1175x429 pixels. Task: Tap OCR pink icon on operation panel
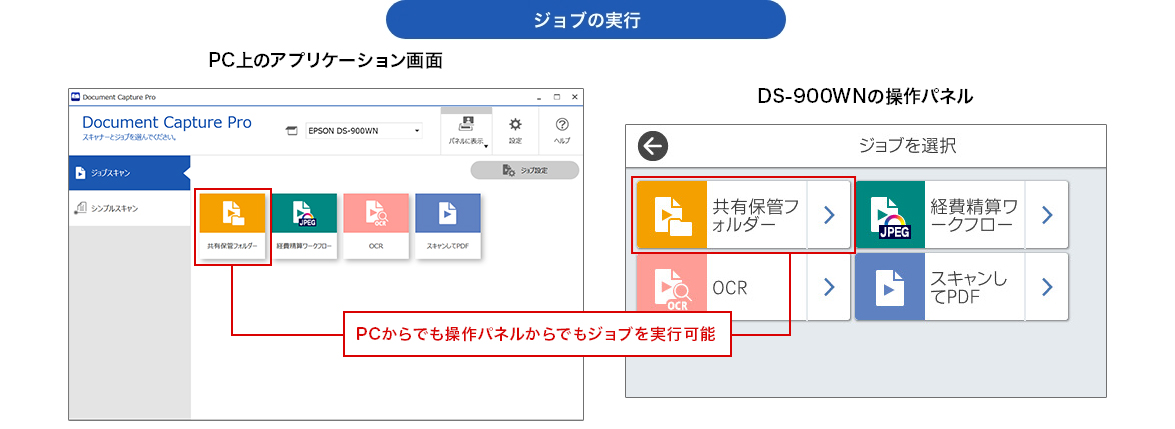(672, 286)
